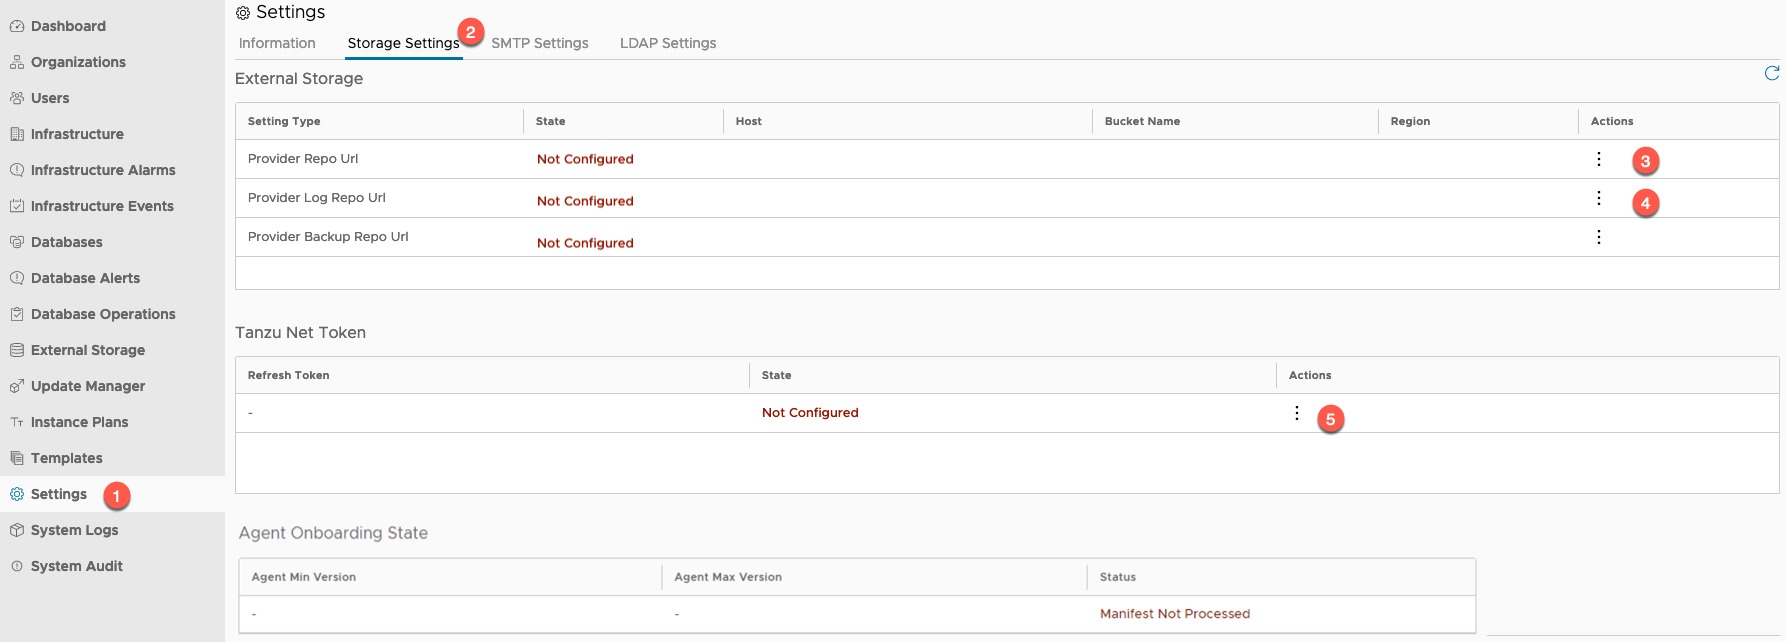1786x642 pixels.
Task: Click the Refresh Token column header
Action: [288, 375]
